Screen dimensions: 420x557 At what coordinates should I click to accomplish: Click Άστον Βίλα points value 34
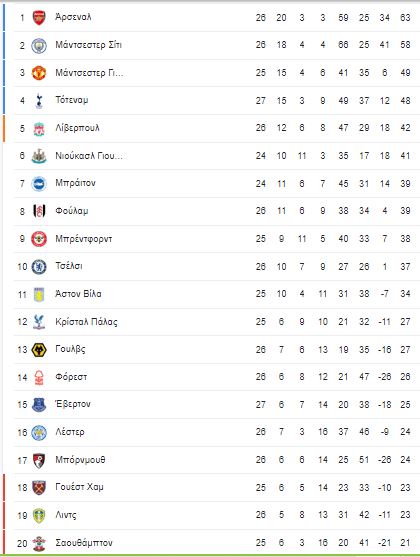click(405, 294)
